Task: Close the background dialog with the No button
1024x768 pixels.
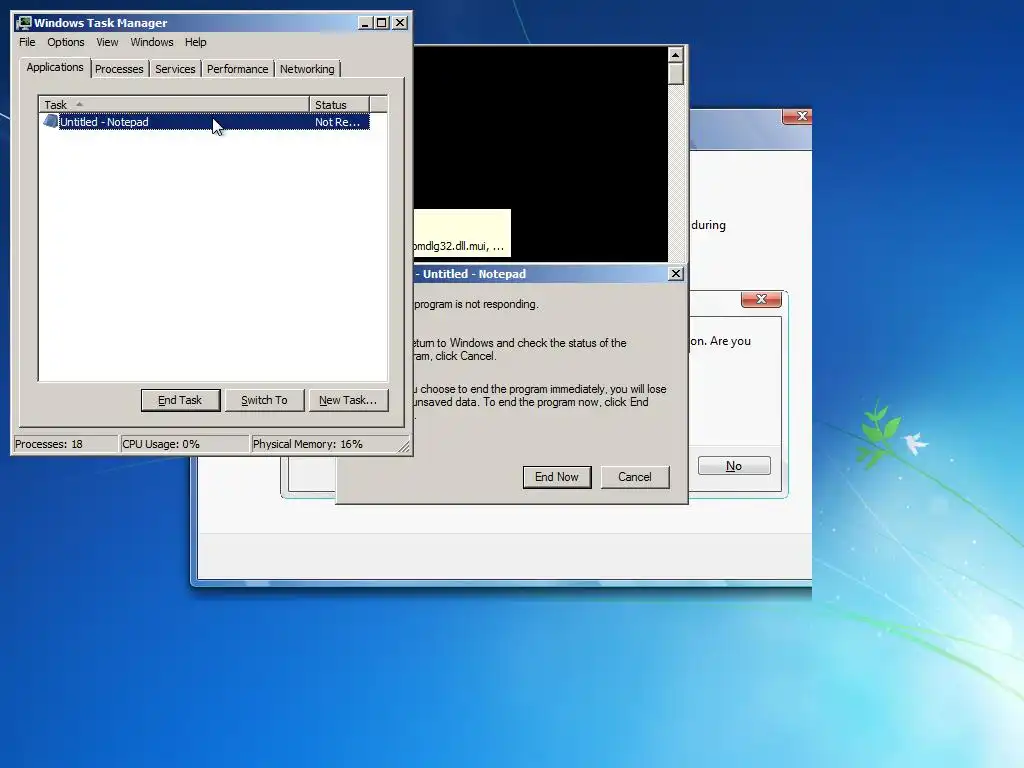Action: 761,299
